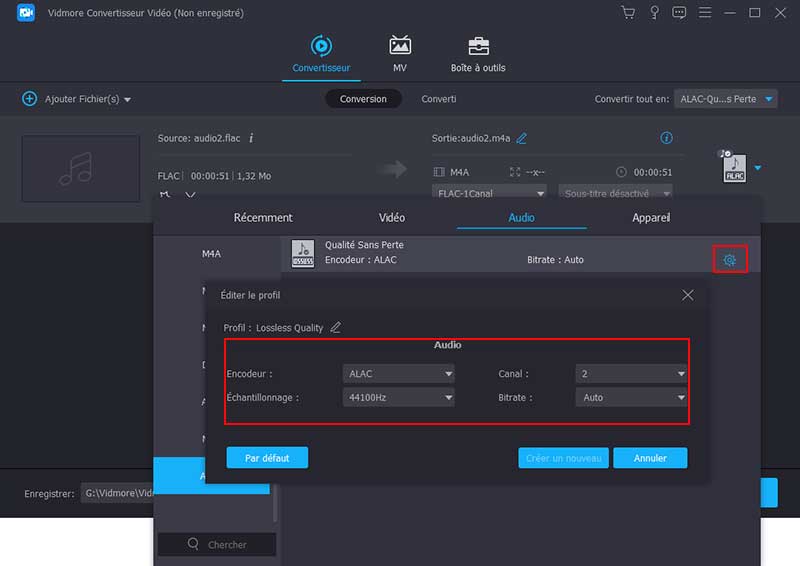Click the duration clock icon

621,172
